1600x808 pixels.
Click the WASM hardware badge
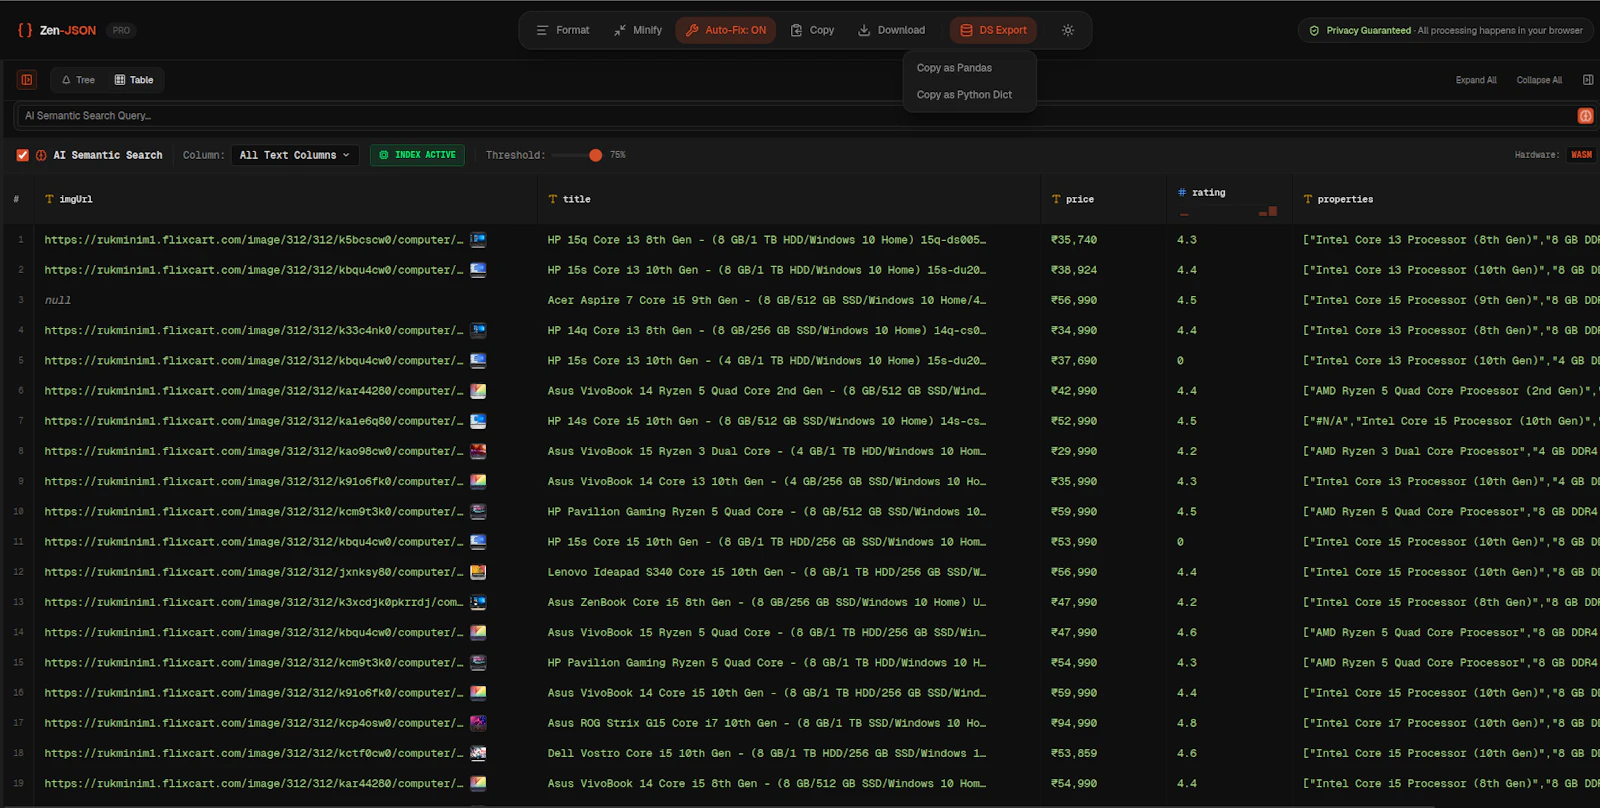click(x=1581, y=155)
